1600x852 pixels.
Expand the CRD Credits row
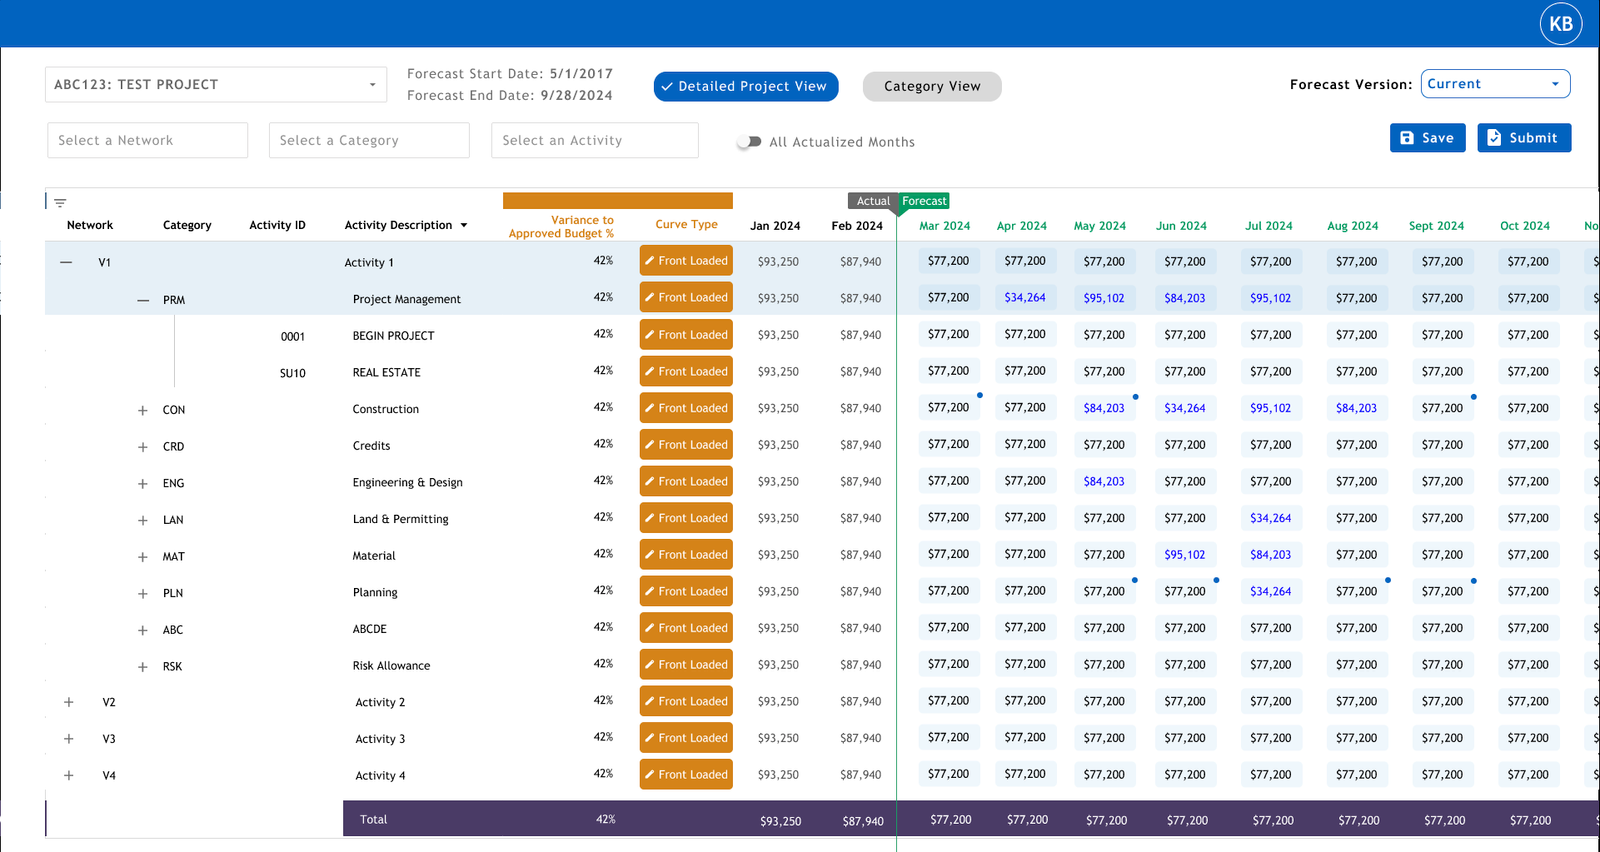pyautogui.click(x=142, y=447)
